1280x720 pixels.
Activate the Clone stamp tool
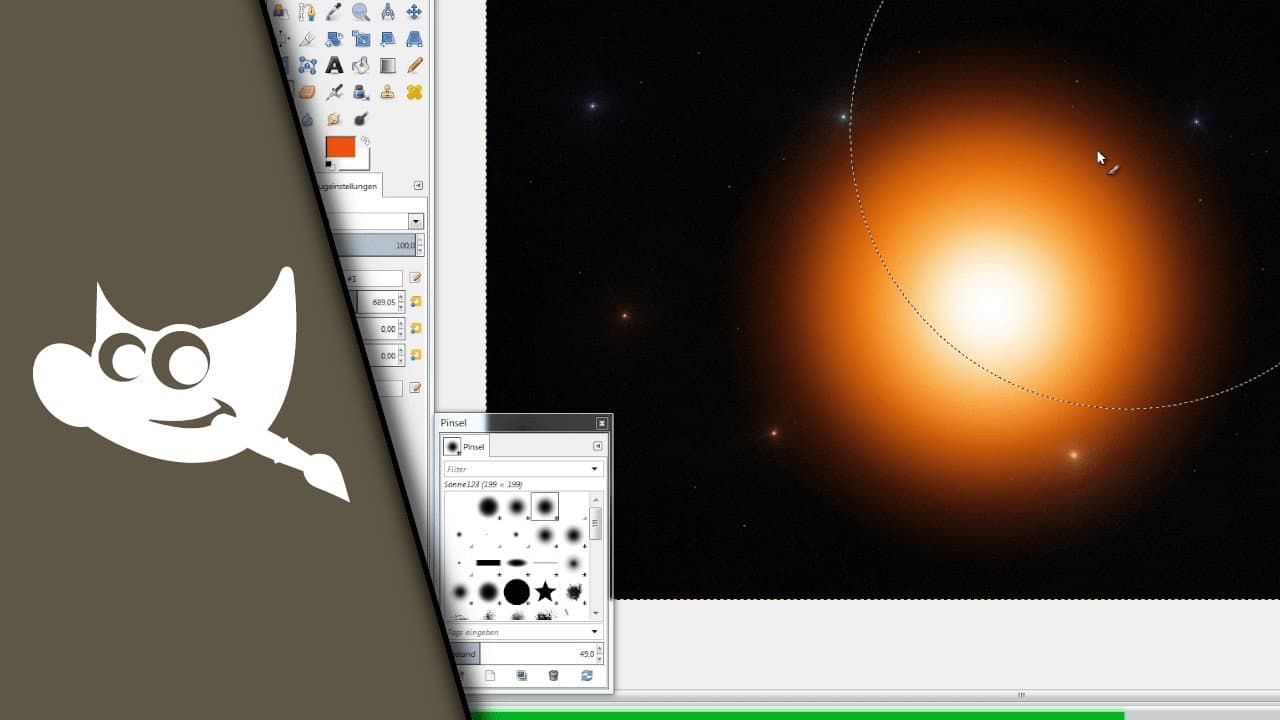tap(386, 92)
